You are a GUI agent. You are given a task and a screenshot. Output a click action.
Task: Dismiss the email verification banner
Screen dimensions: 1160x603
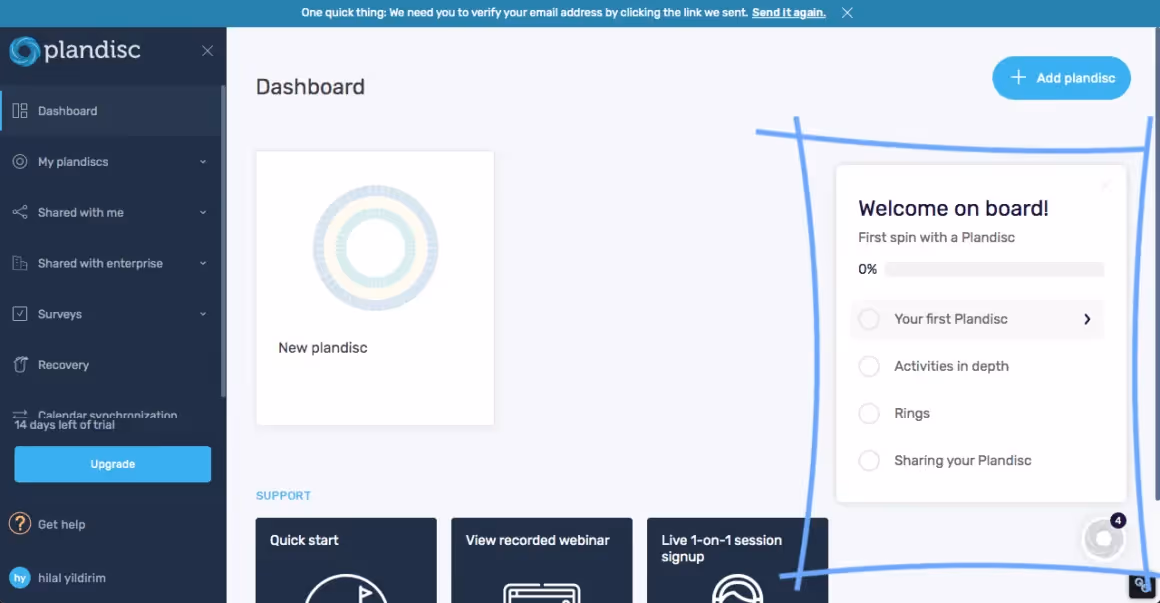(847, 13)
